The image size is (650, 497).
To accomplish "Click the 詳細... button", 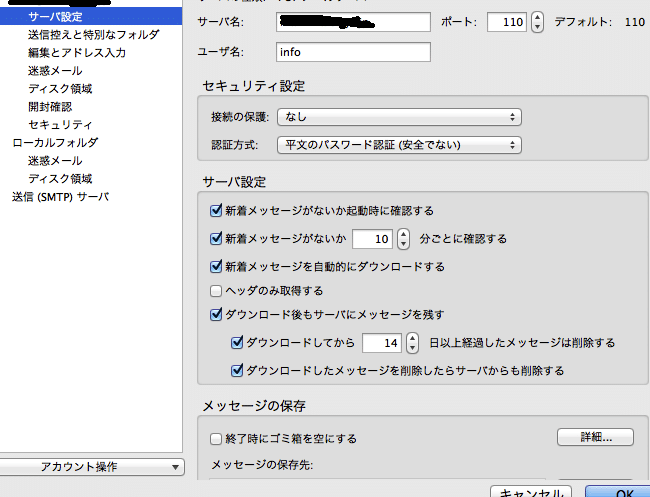I will 595,437.
